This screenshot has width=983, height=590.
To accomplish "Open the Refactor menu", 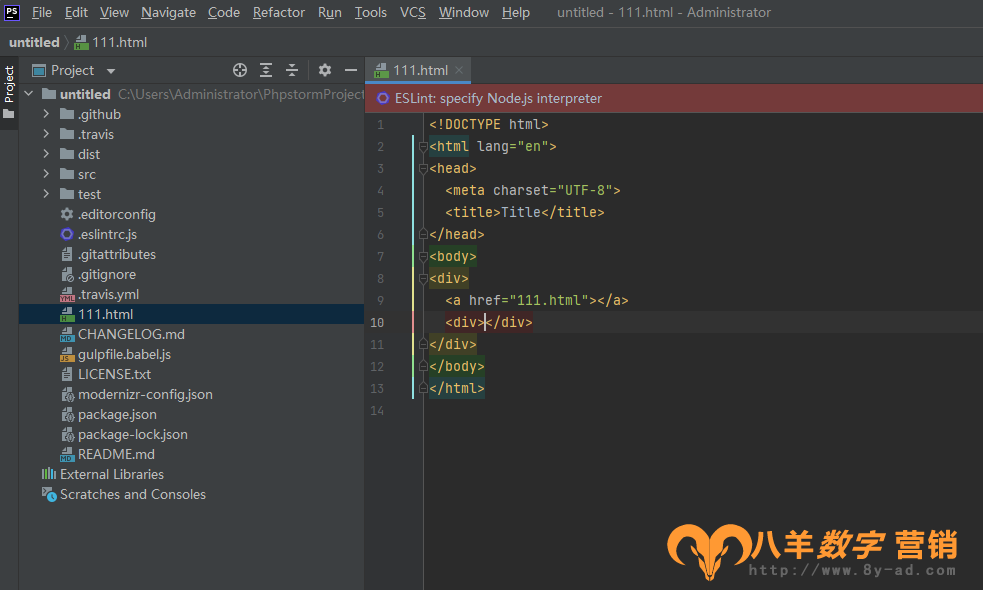I will coord(278,13).
